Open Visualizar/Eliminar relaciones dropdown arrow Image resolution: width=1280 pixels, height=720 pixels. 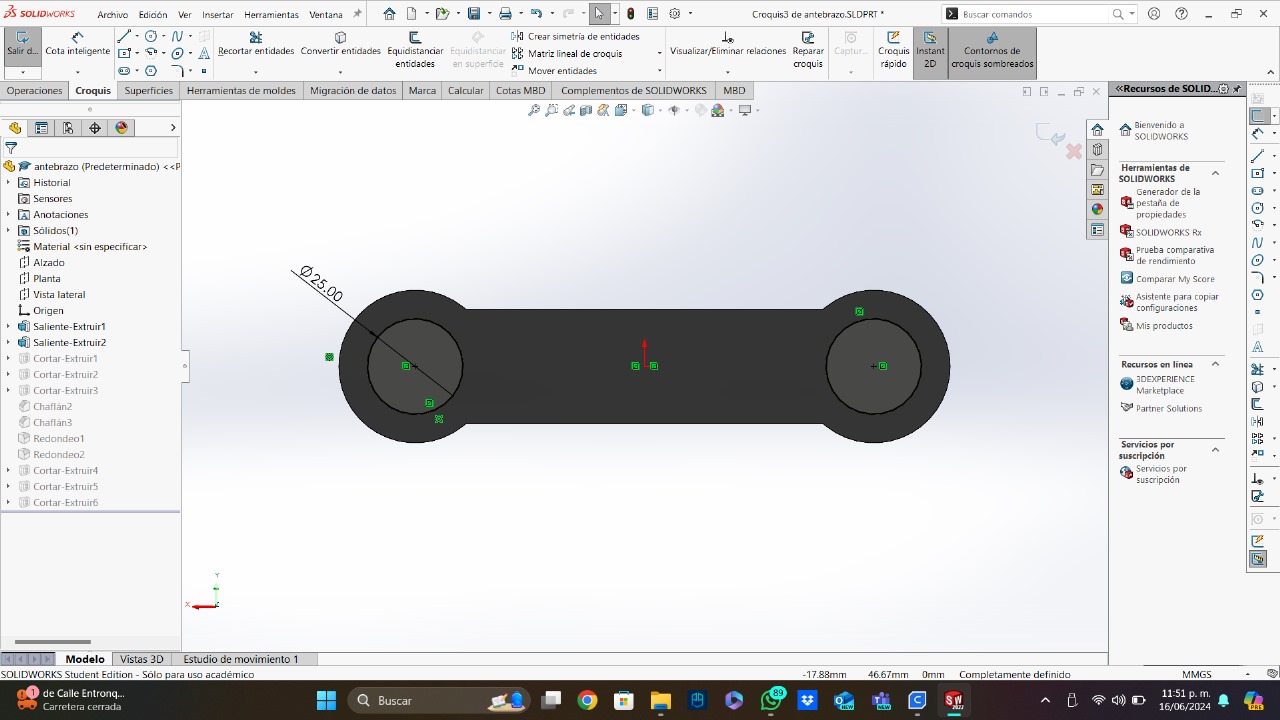click(727, 72)
